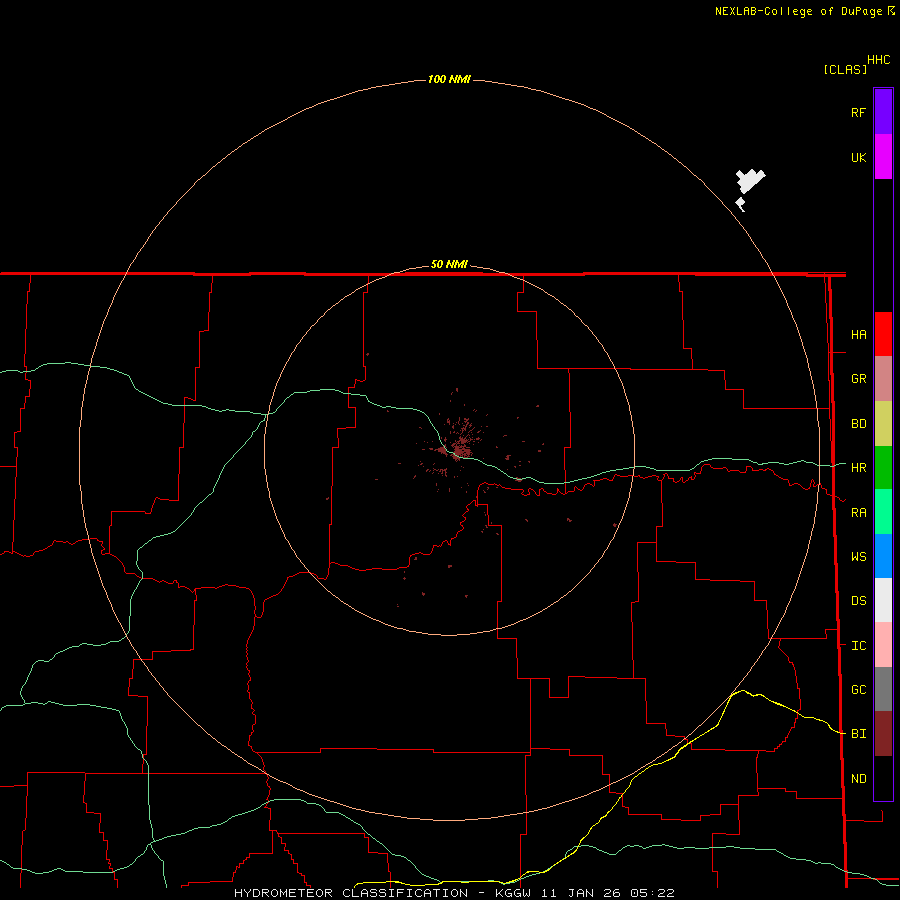Click the HA red legend swatch
Screen dimensions: 900x900
(x=883, y=334)
